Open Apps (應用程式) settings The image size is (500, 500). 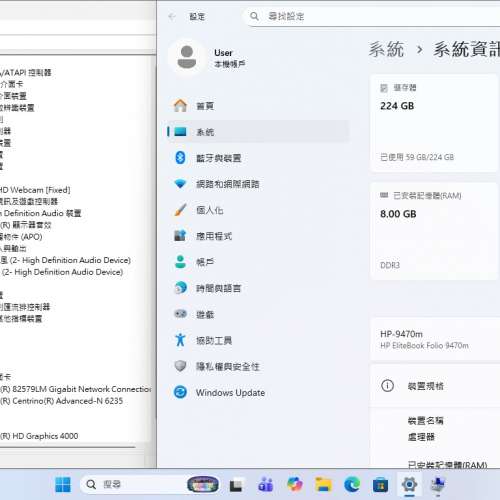coord(258,236)
